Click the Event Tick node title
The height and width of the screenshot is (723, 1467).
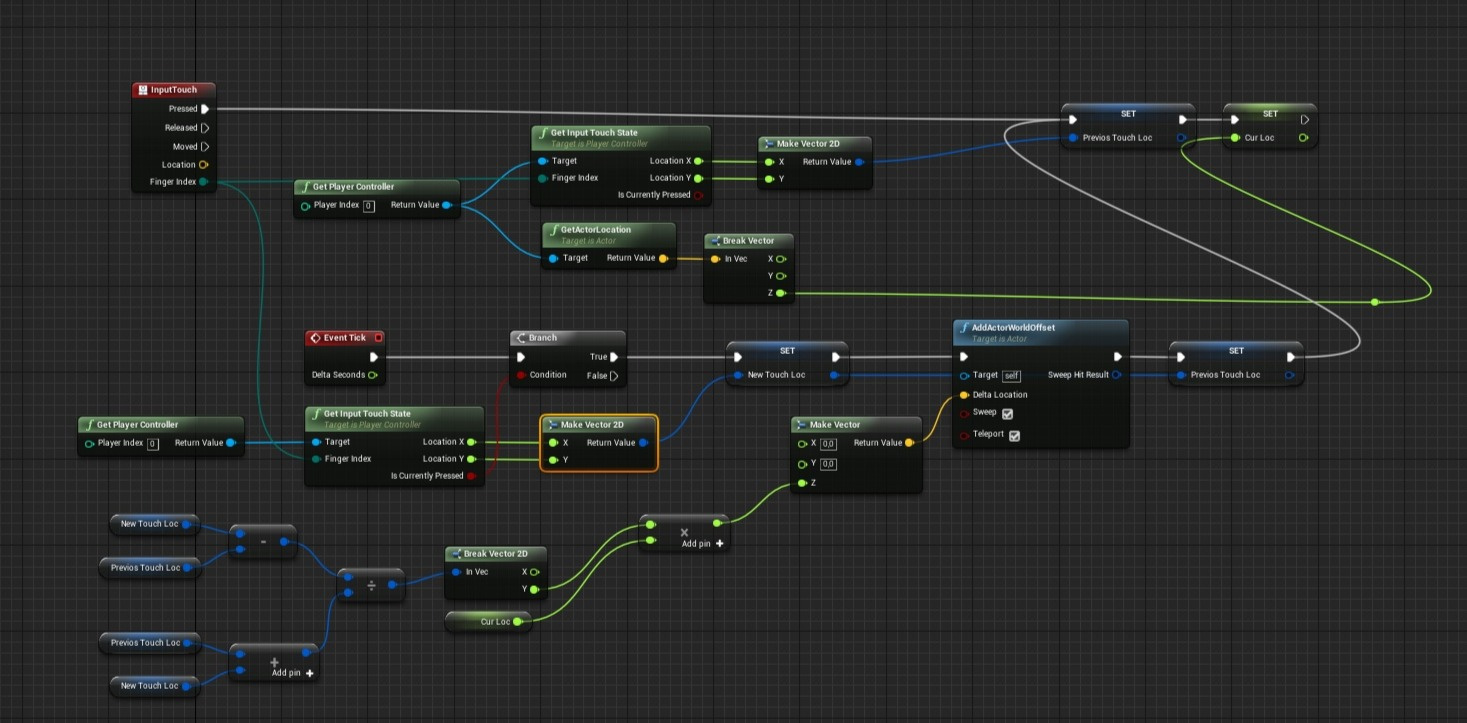tap(345, 338)
